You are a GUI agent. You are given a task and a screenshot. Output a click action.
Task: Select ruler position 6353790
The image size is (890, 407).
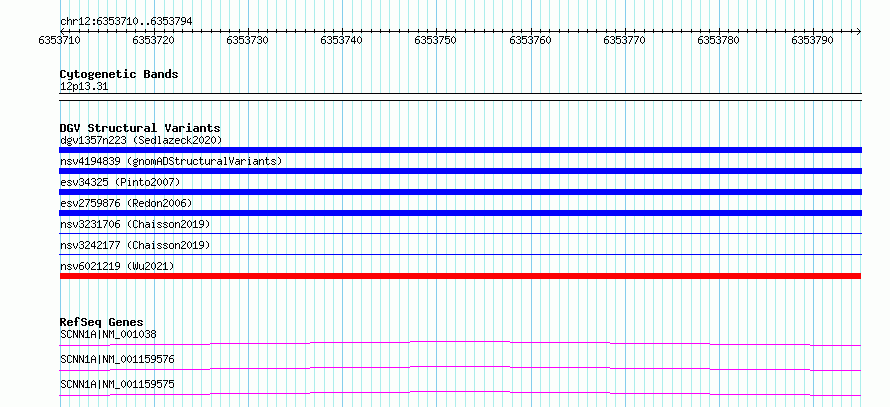(x=812, y=40)
